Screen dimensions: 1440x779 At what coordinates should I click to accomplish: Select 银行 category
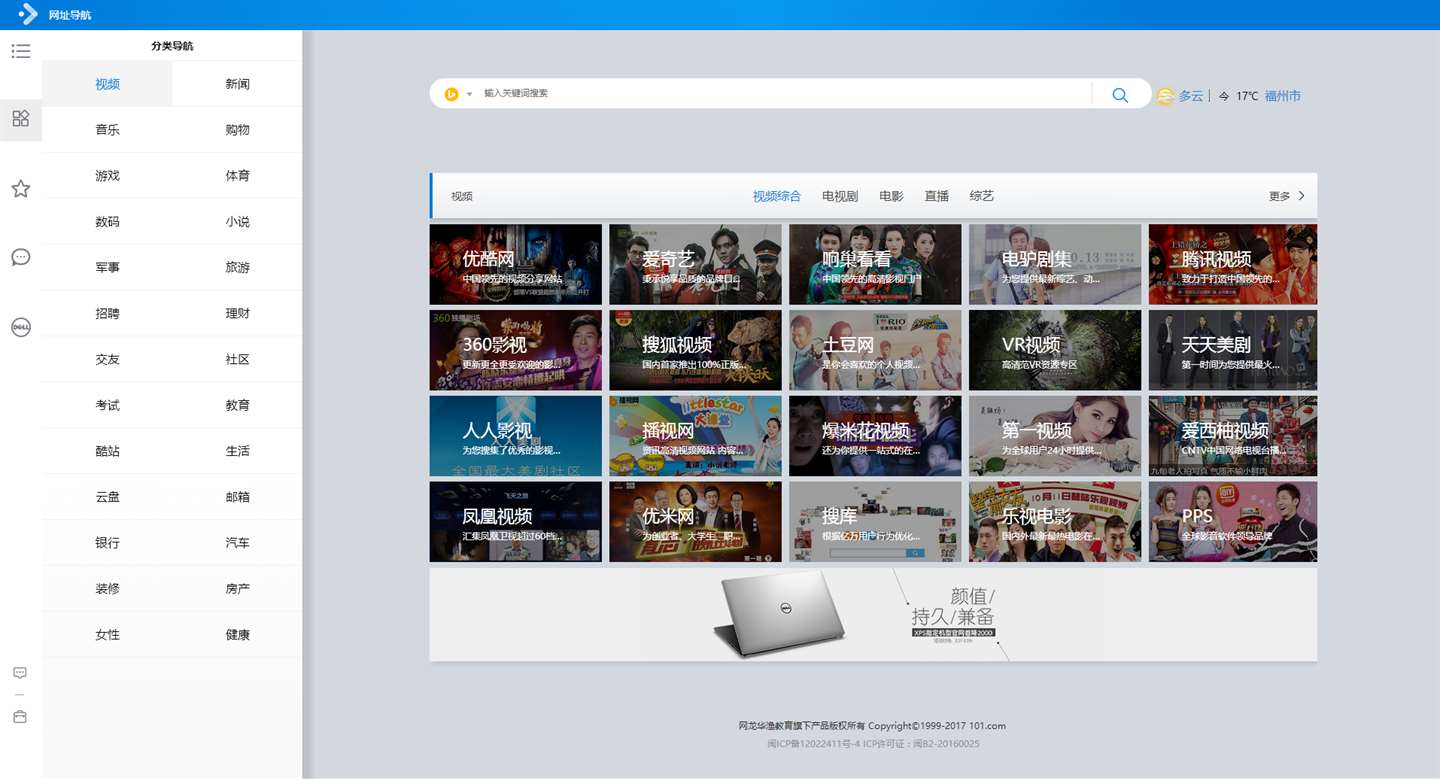[107, 543]
